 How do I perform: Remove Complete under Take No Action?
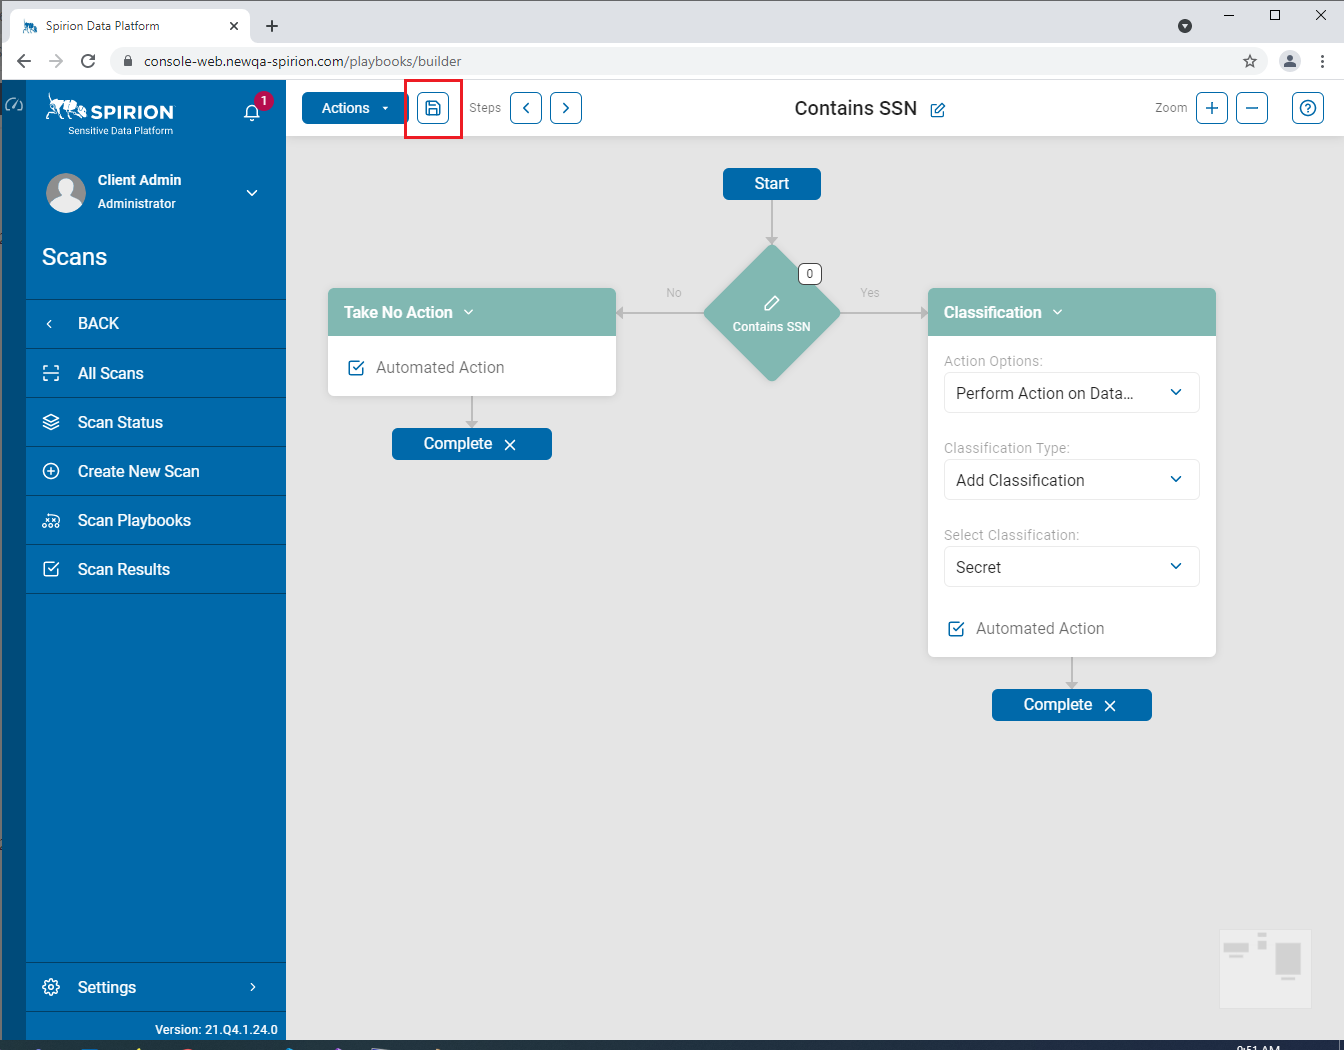(510, 445)
